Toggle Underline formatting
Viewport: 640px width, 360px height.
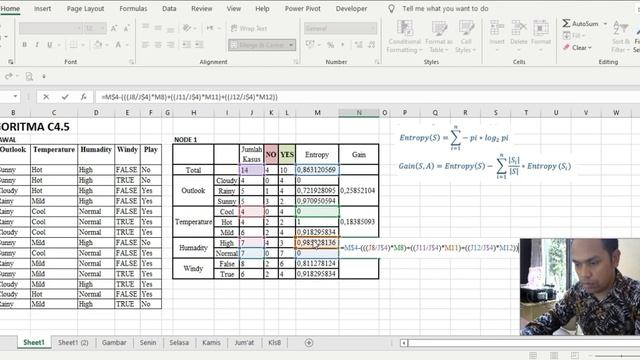point(49,45)
